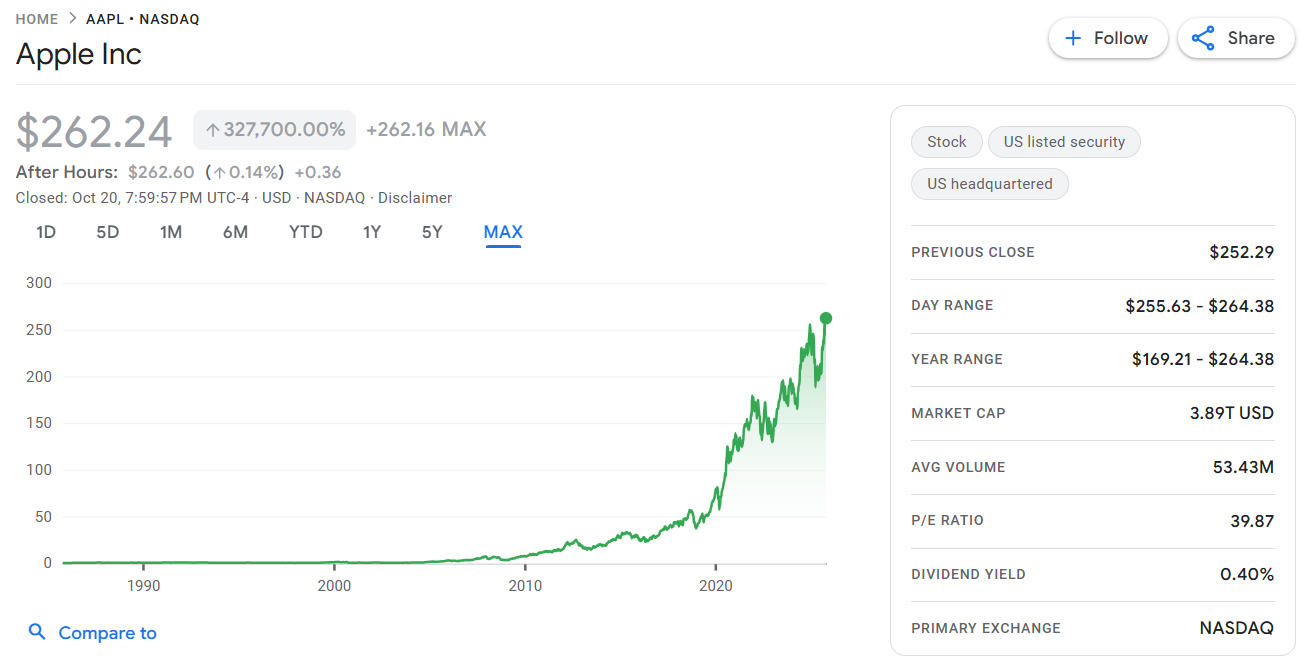
Task: Click the plus icon on Follow
Action: [x=1073, y=38]
